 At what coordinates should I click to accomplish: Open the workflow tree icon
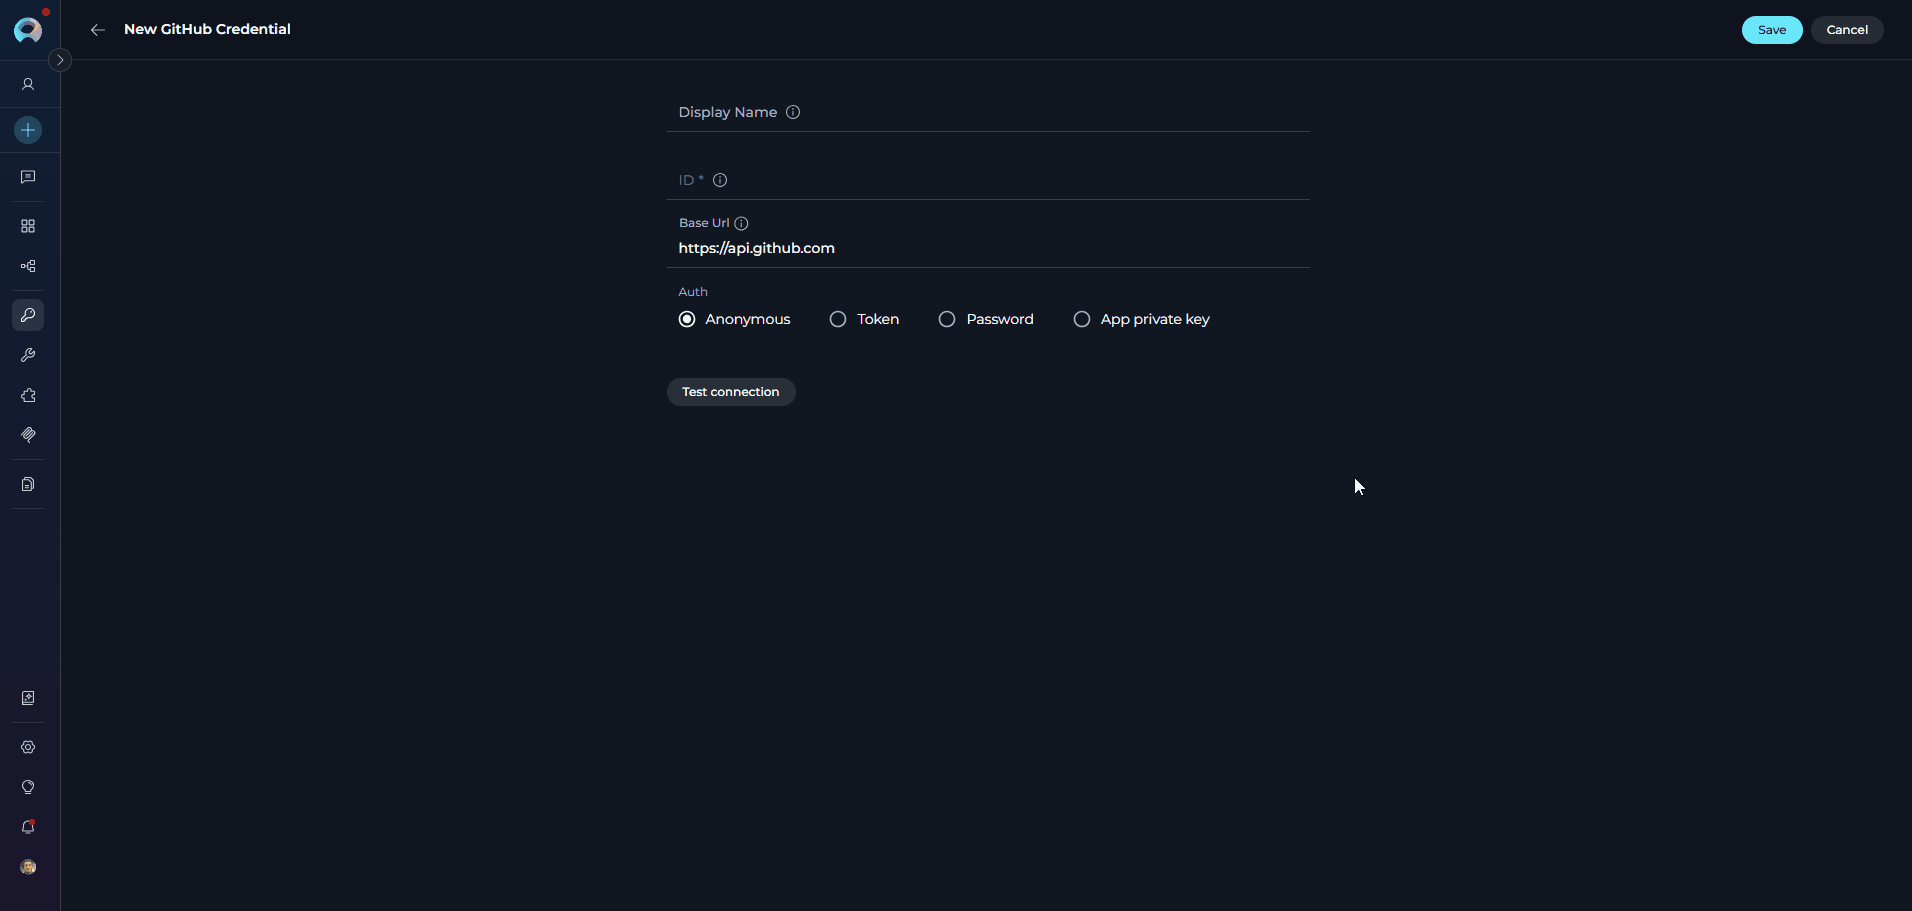pos(28,266)
